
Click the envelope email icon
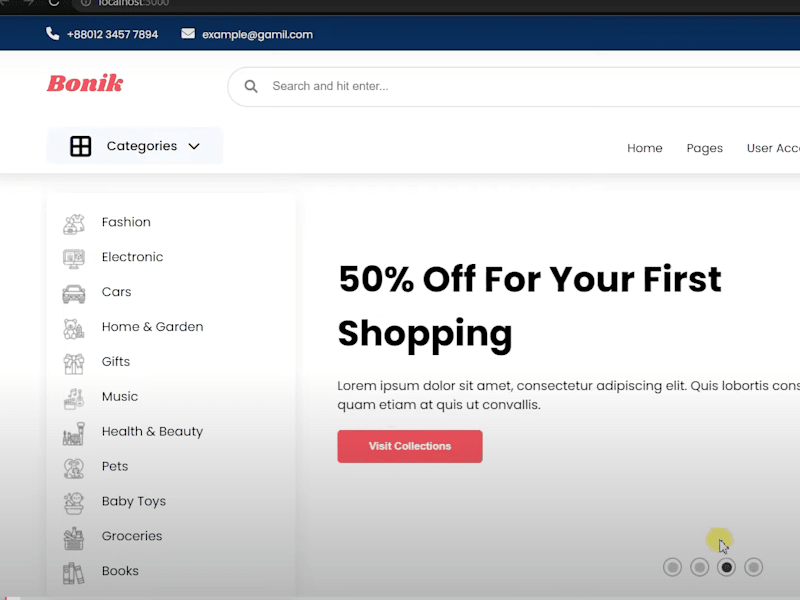pos(188,34)
